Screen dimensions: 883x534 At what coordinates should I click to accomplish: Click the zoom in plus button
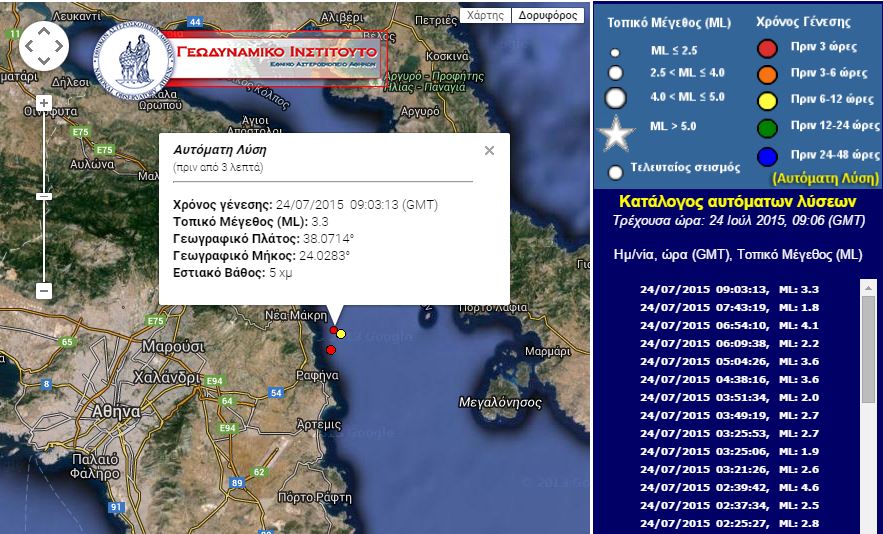pyautogui.click(x=44, y=103)
